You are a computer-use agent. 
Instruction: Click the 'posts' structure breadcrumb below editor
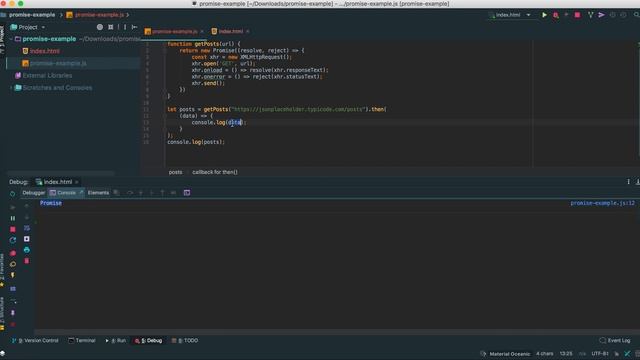176,172
